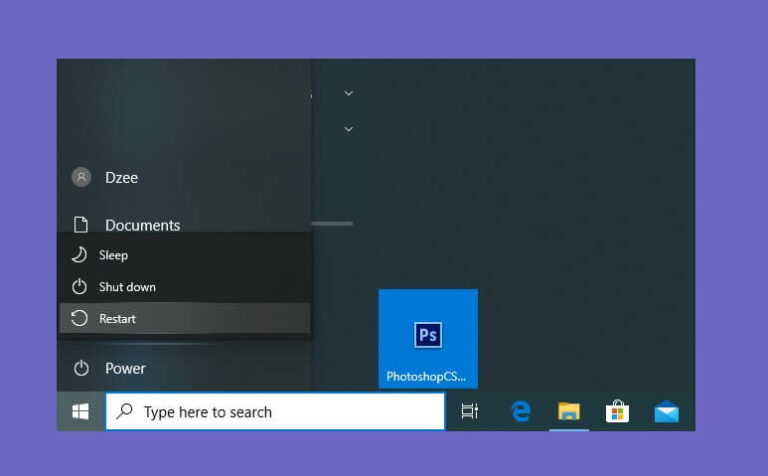768x476 pixels.
Task: Click the Windows Start button
Action: tap(81, 411)
